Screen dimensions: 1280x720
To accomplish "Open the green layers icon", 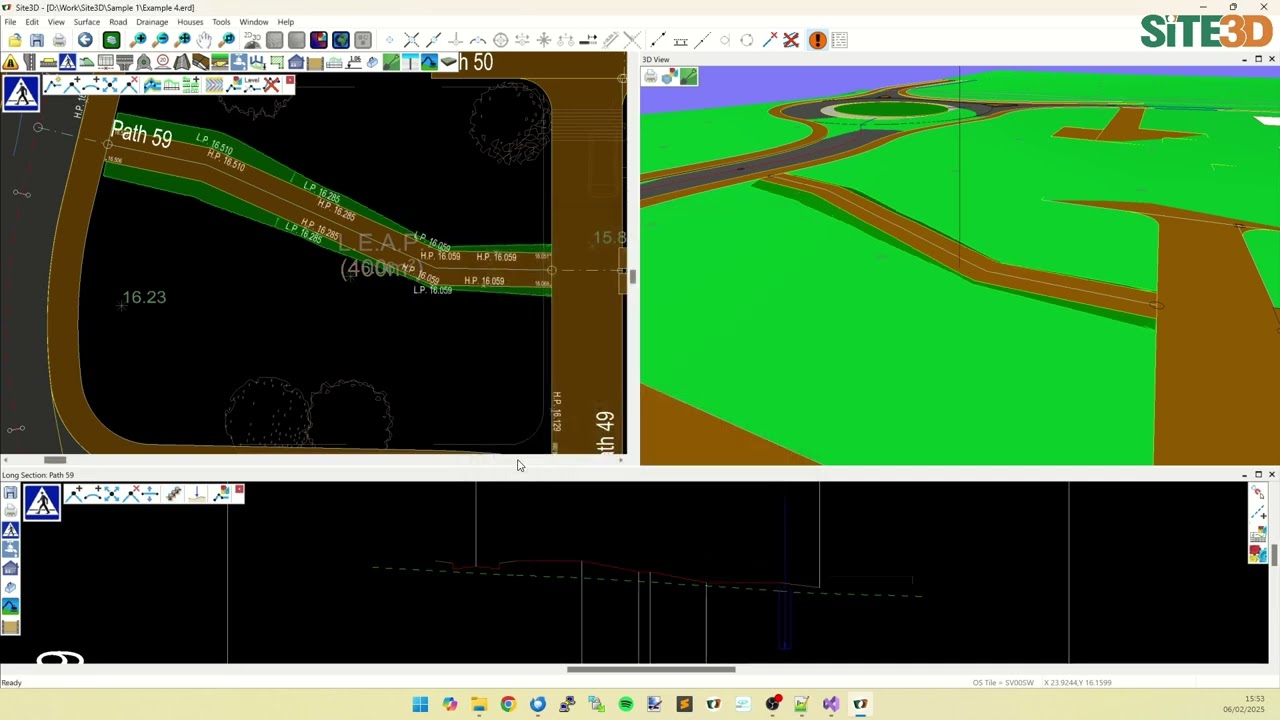I will [x=111, y=40].
